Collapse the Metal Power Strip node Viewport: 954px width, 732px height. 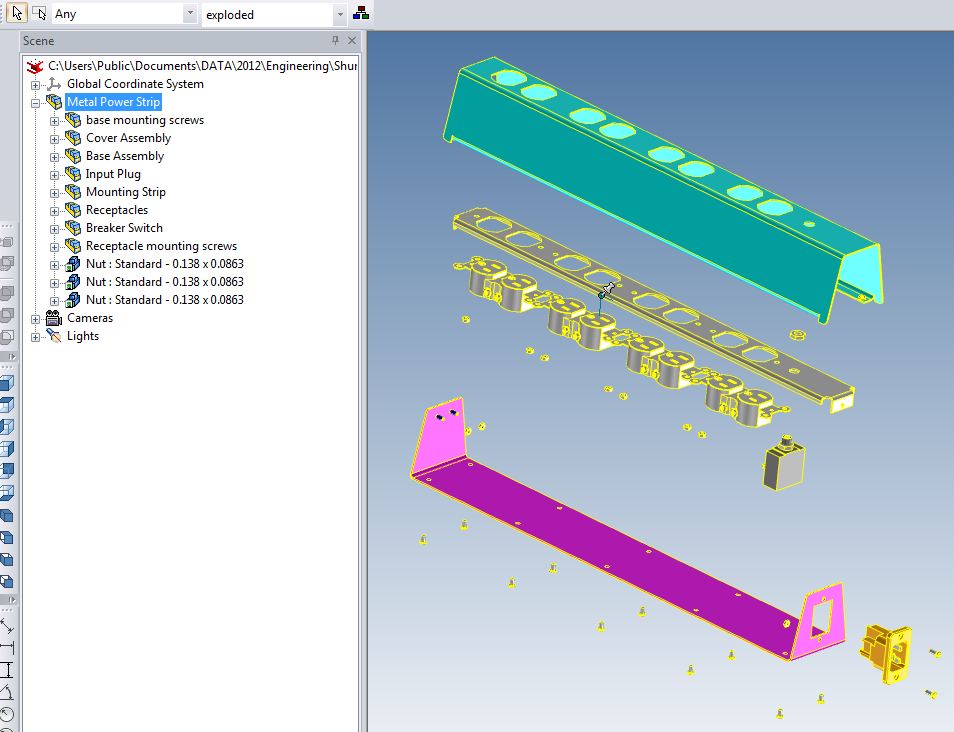tap(36, 102)
